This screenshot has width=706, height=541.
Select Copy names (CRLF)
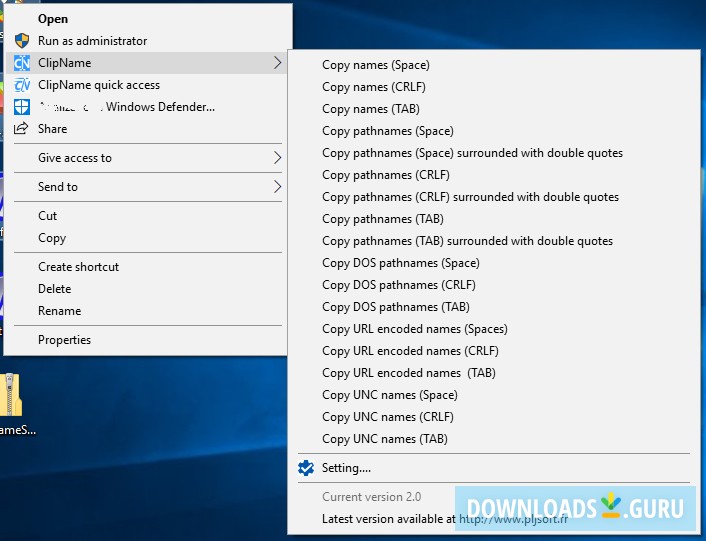point(494,87)
